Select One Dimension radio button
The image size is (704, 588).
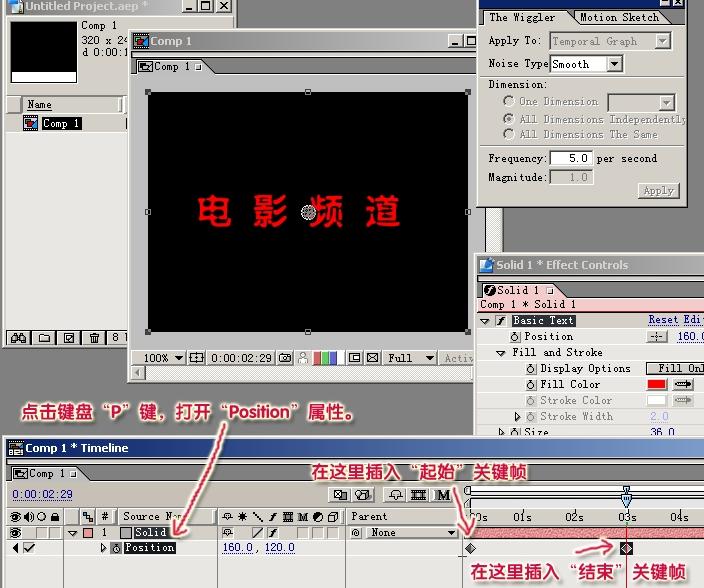coord(508,101)
